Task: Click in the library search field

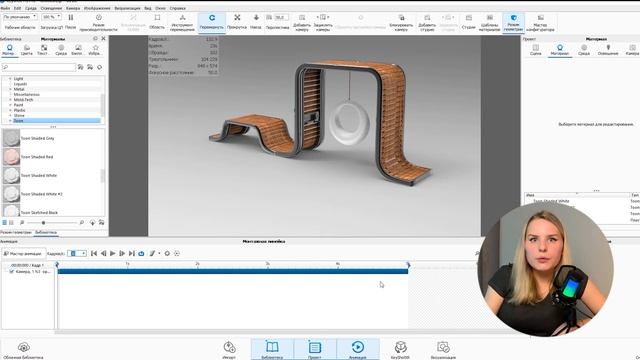Action: pos(39,67)
